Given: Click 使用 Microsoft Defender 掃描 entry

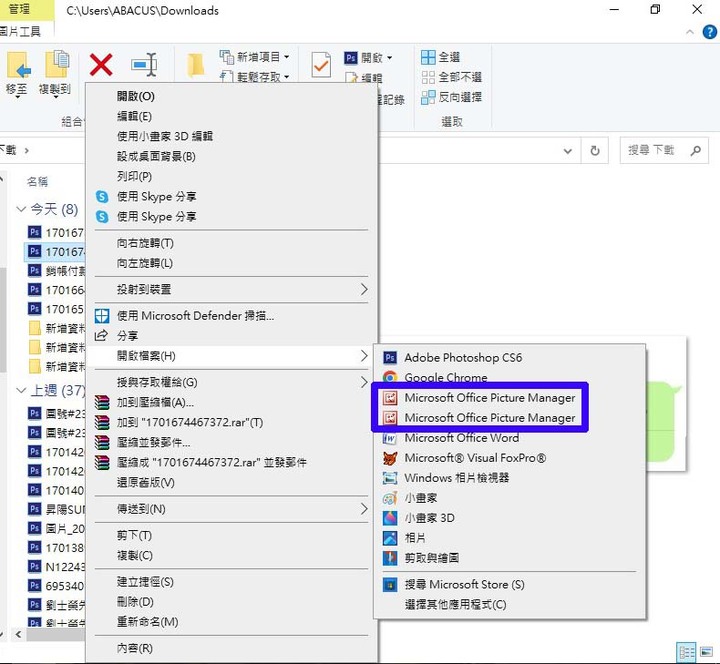Looking at the screenshot, I should coord(231,316).
